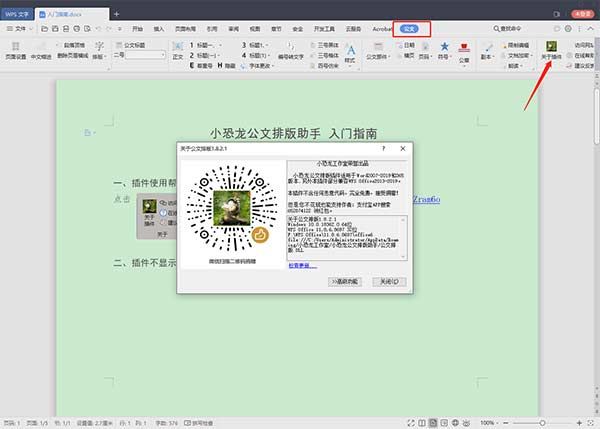600x429 pixels.
Task: Click the 限制编辑 lock command
Action: pos(515,45)
